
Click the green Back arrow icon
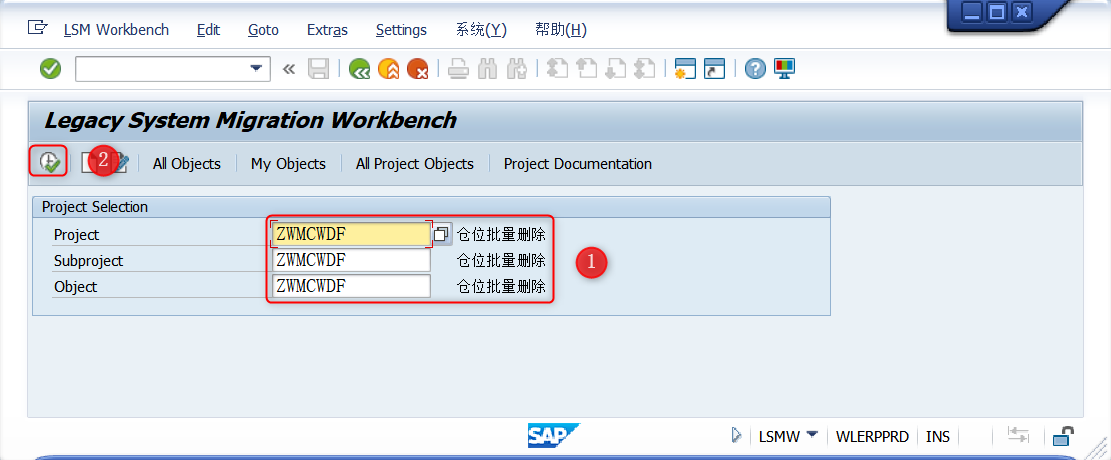360,69
